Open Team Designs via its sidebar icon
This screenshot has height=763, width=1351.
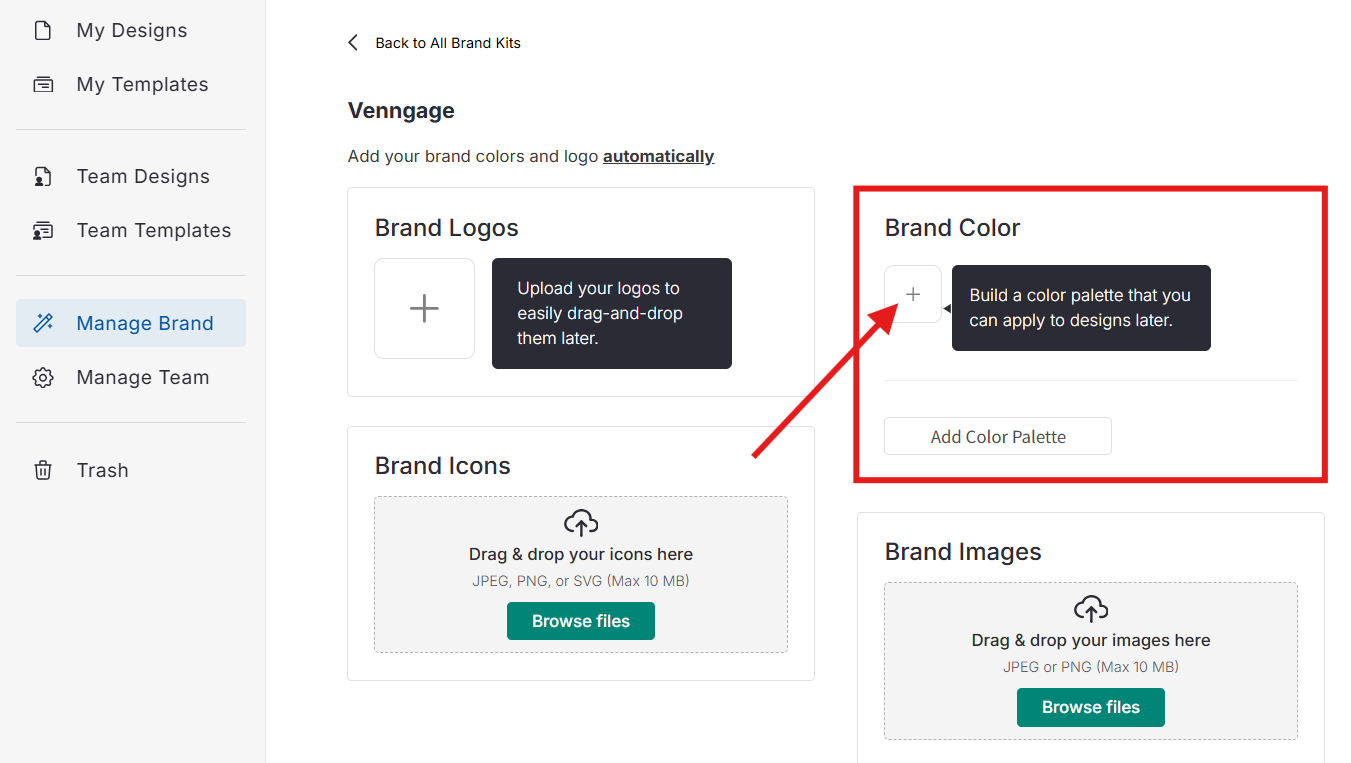pos(43,177)
